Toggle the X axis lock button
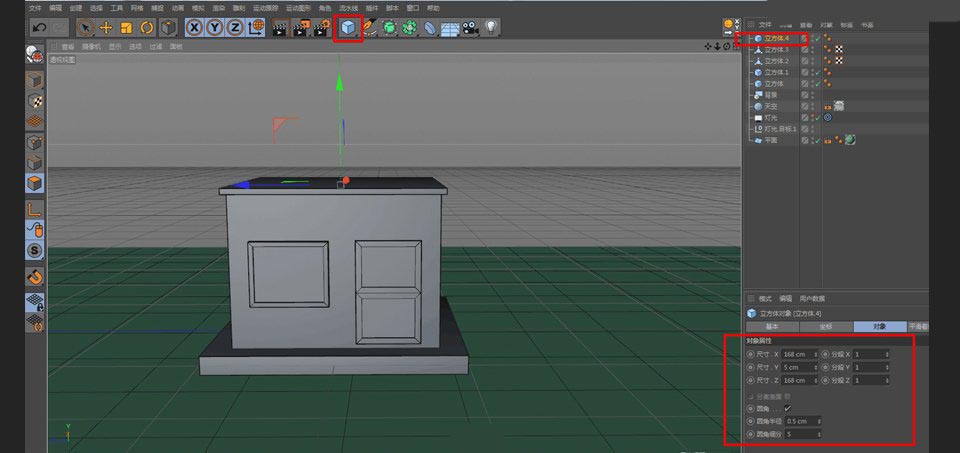Viewport: 960px width, 453px height. point(194,28)
